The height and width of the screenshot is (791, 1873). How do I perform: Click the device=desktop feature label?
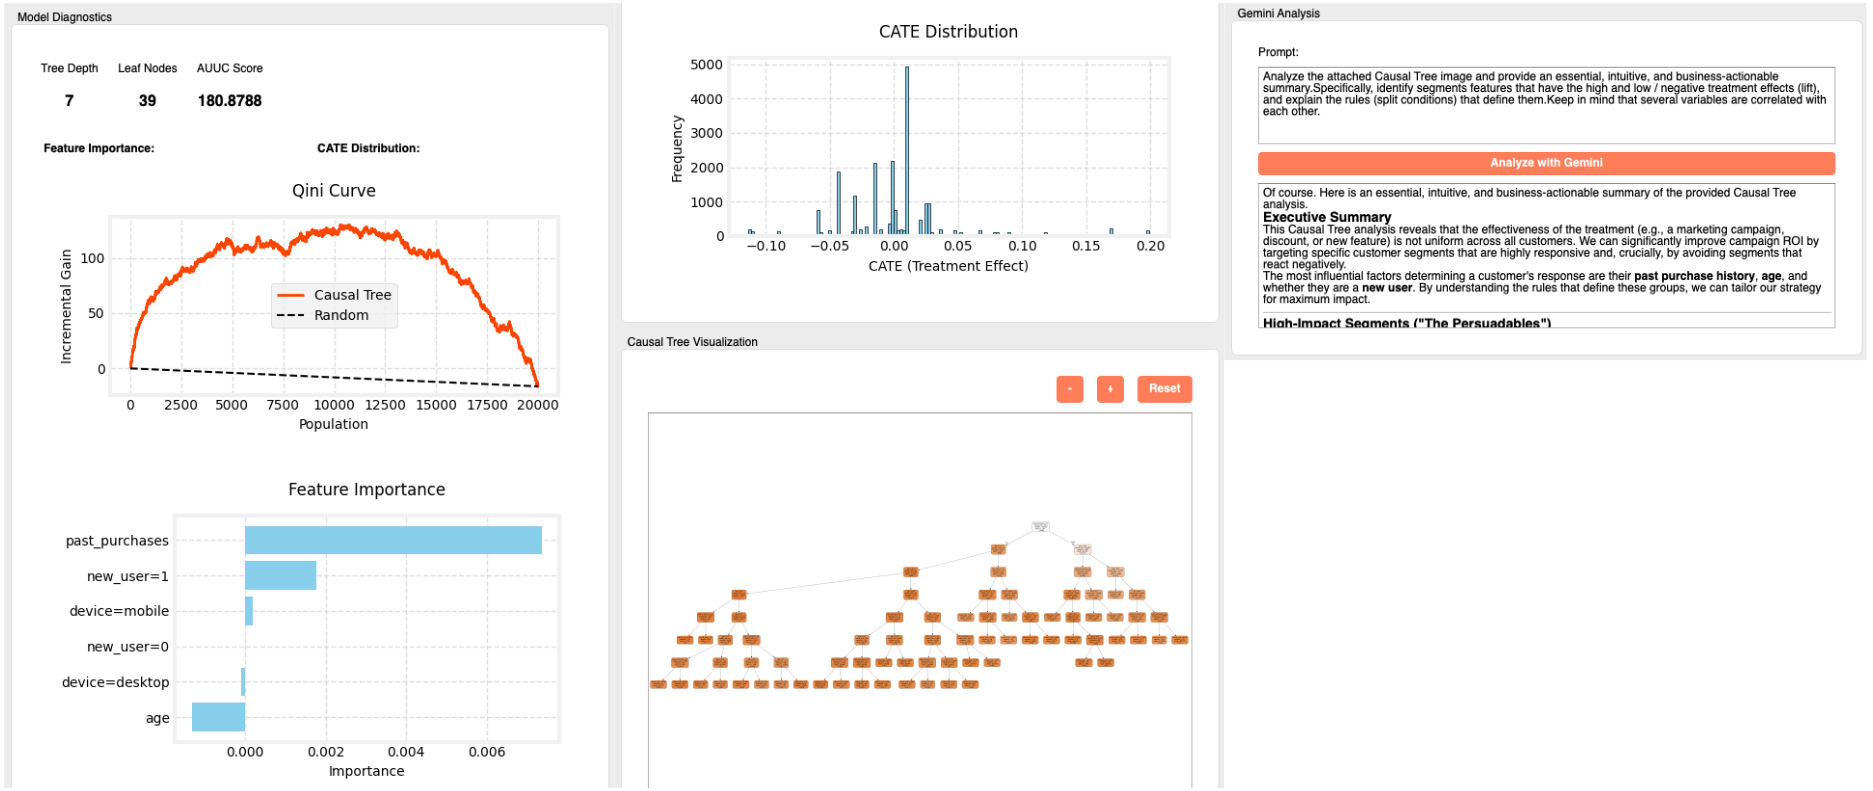(x=115, y=682)
